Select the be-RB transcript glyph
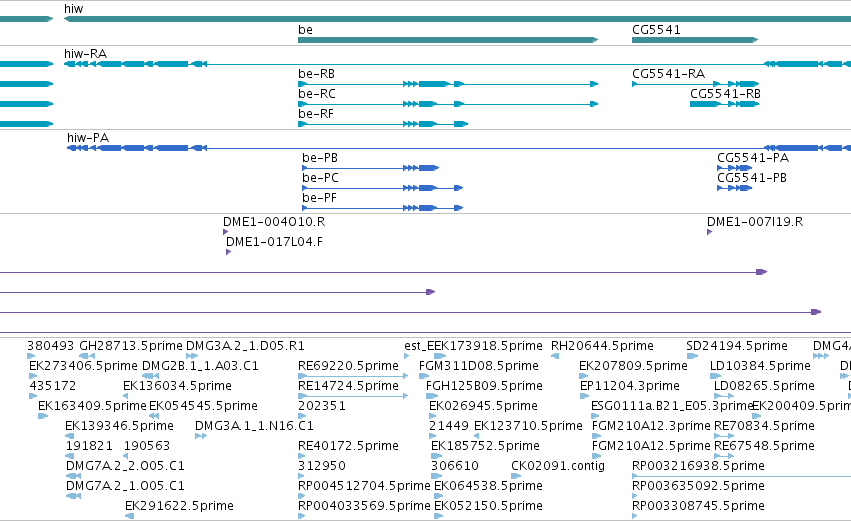This screenshot has width=851, height=521. coord(448,84)
